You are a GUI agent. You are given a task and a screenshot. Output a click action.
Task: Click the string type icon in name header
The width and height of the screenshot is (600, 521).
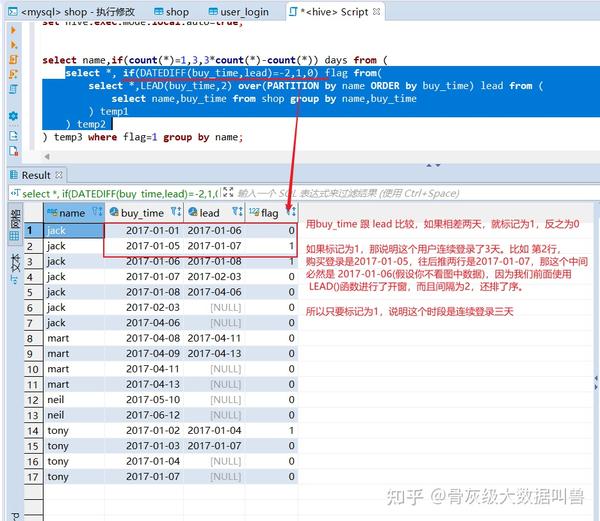pos(52,213)
